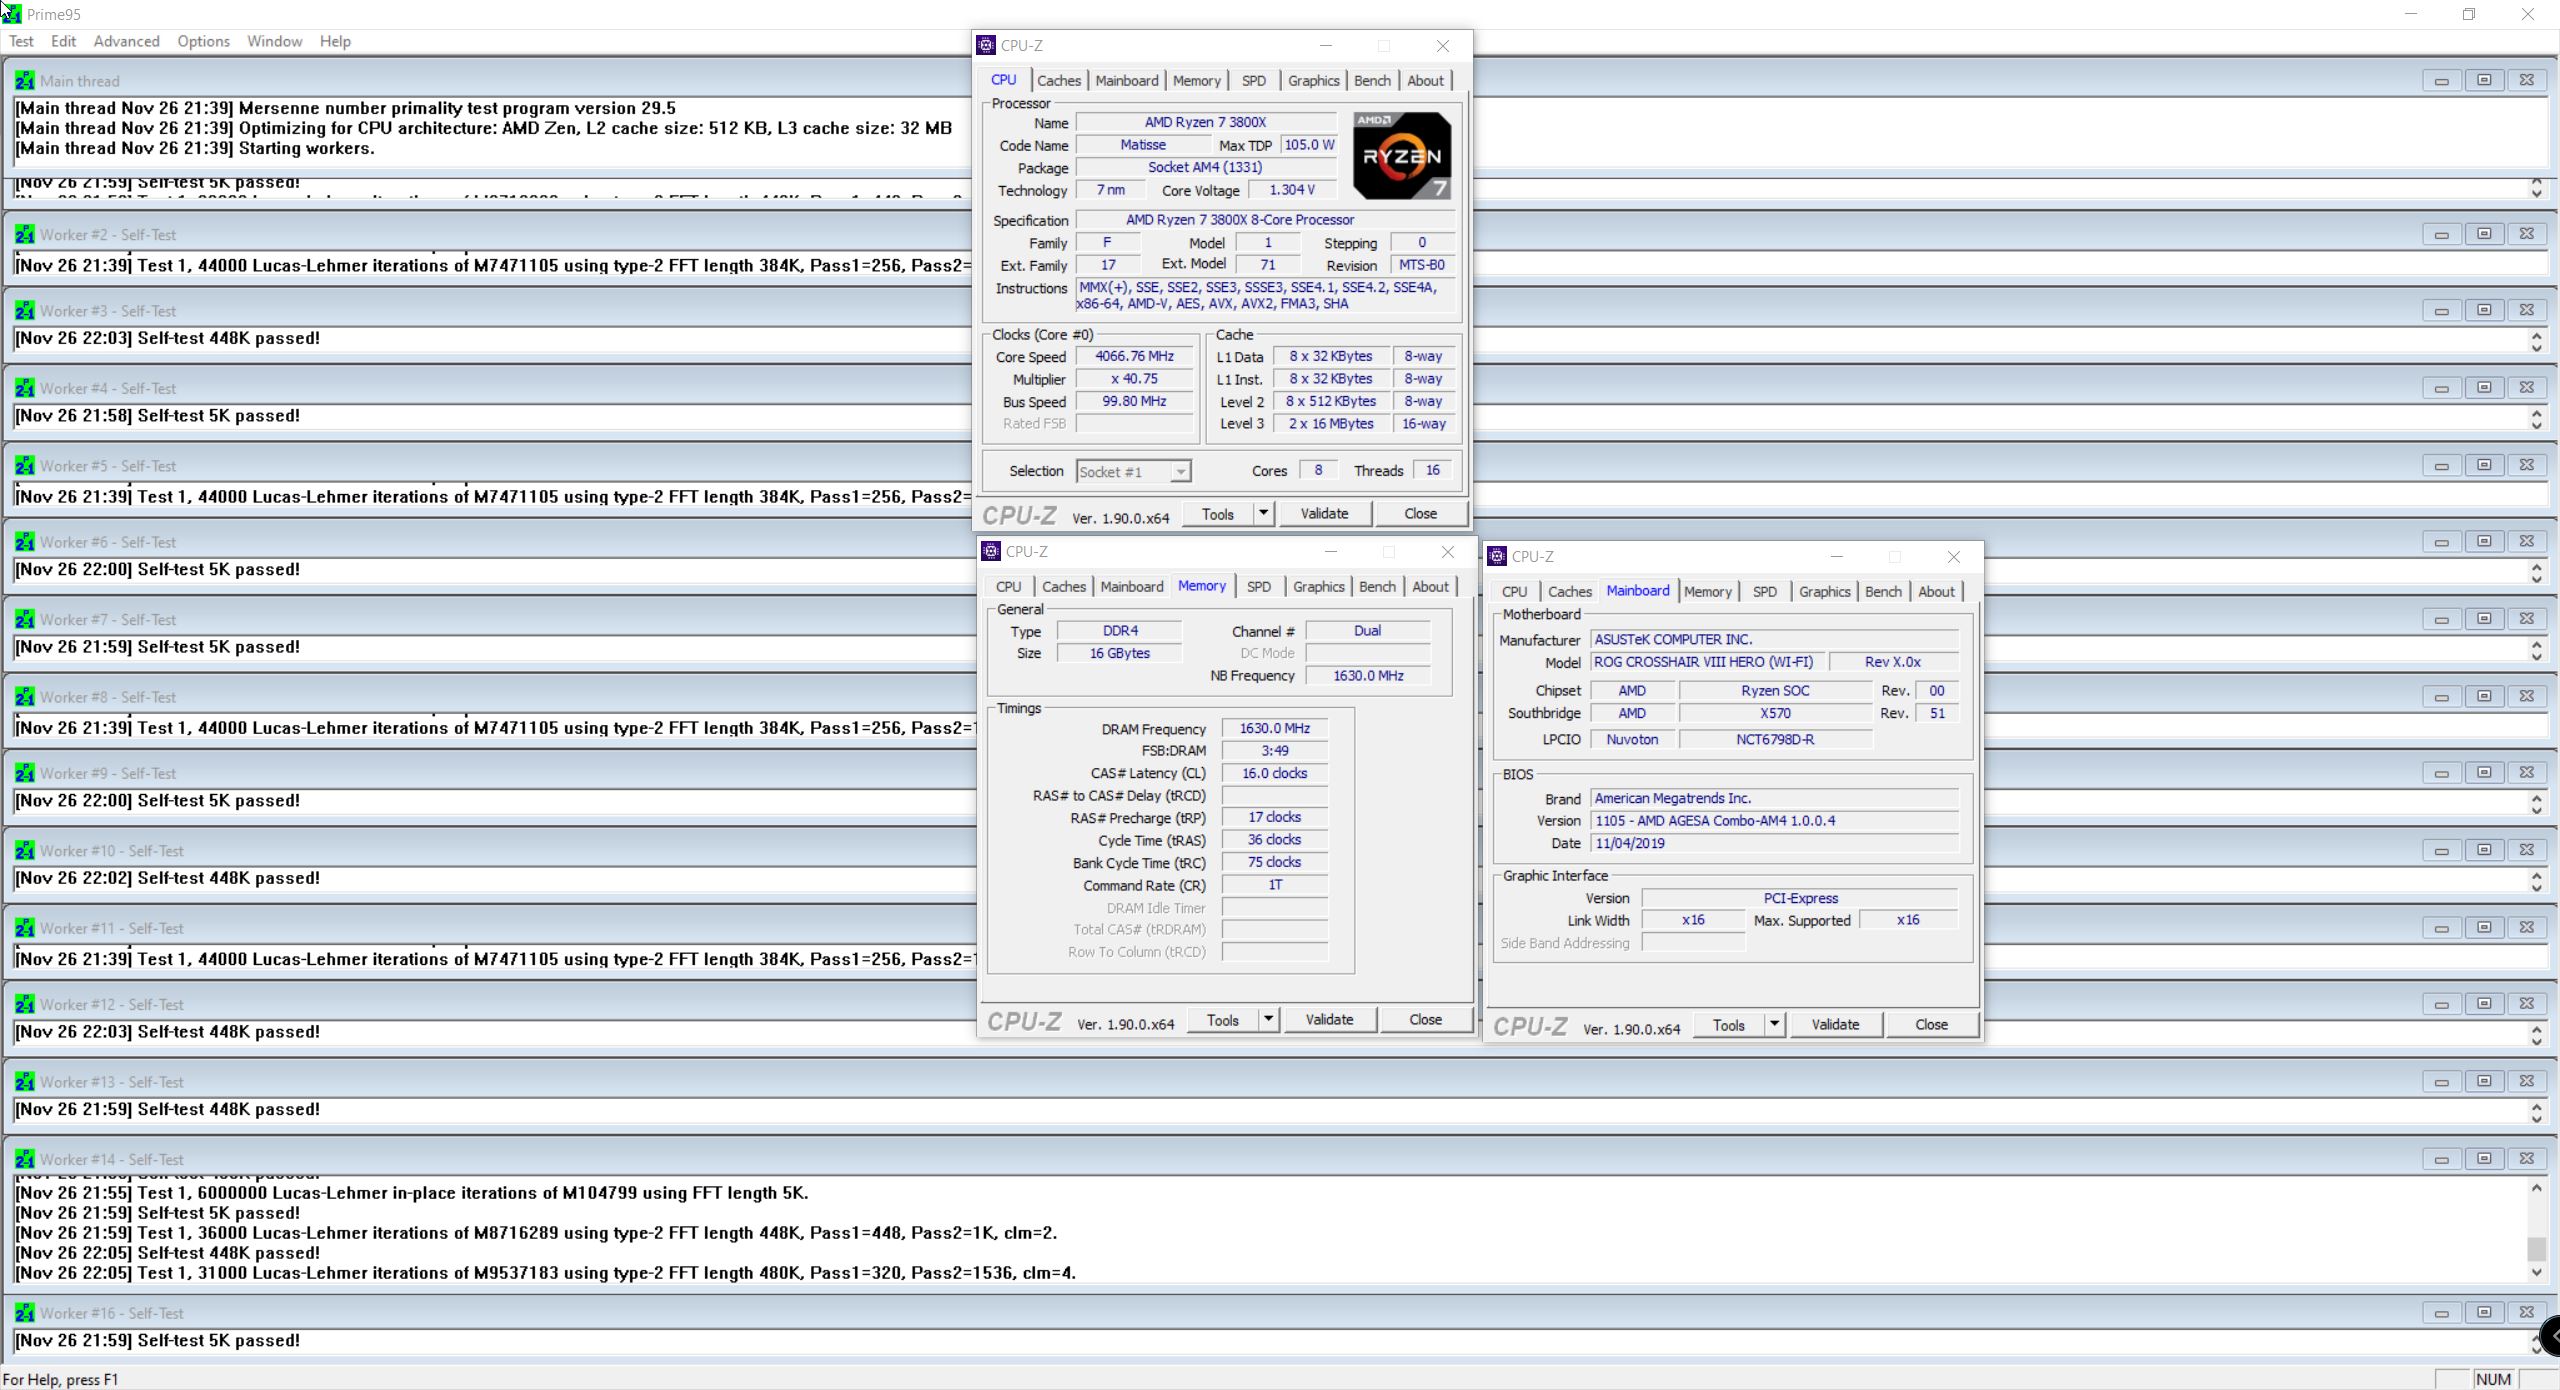
Task: Switch to Caches tab in top CPU-Z window
Action: tap(1058, 81)
